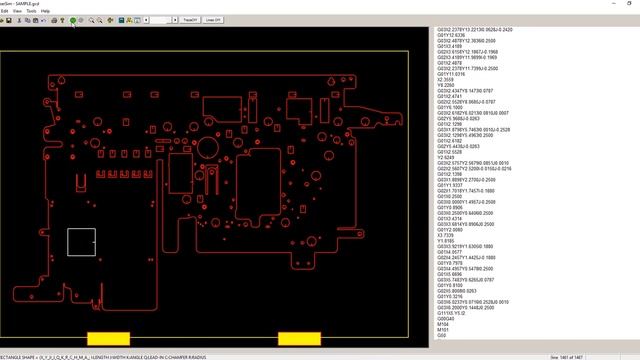Select the Y2.6249 code line
This screenshot has height=360, width=640.
(445, 158)
